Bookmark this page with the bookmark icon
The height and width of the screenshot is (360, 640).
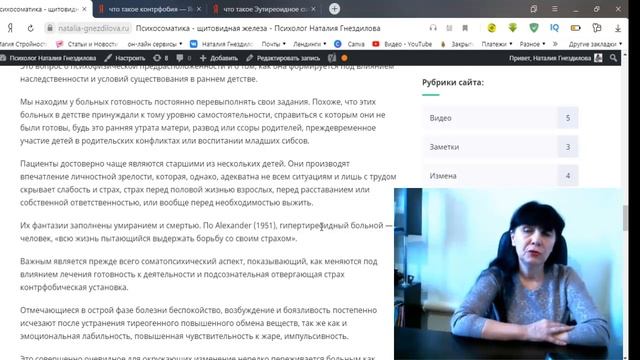tap(465, 28)
